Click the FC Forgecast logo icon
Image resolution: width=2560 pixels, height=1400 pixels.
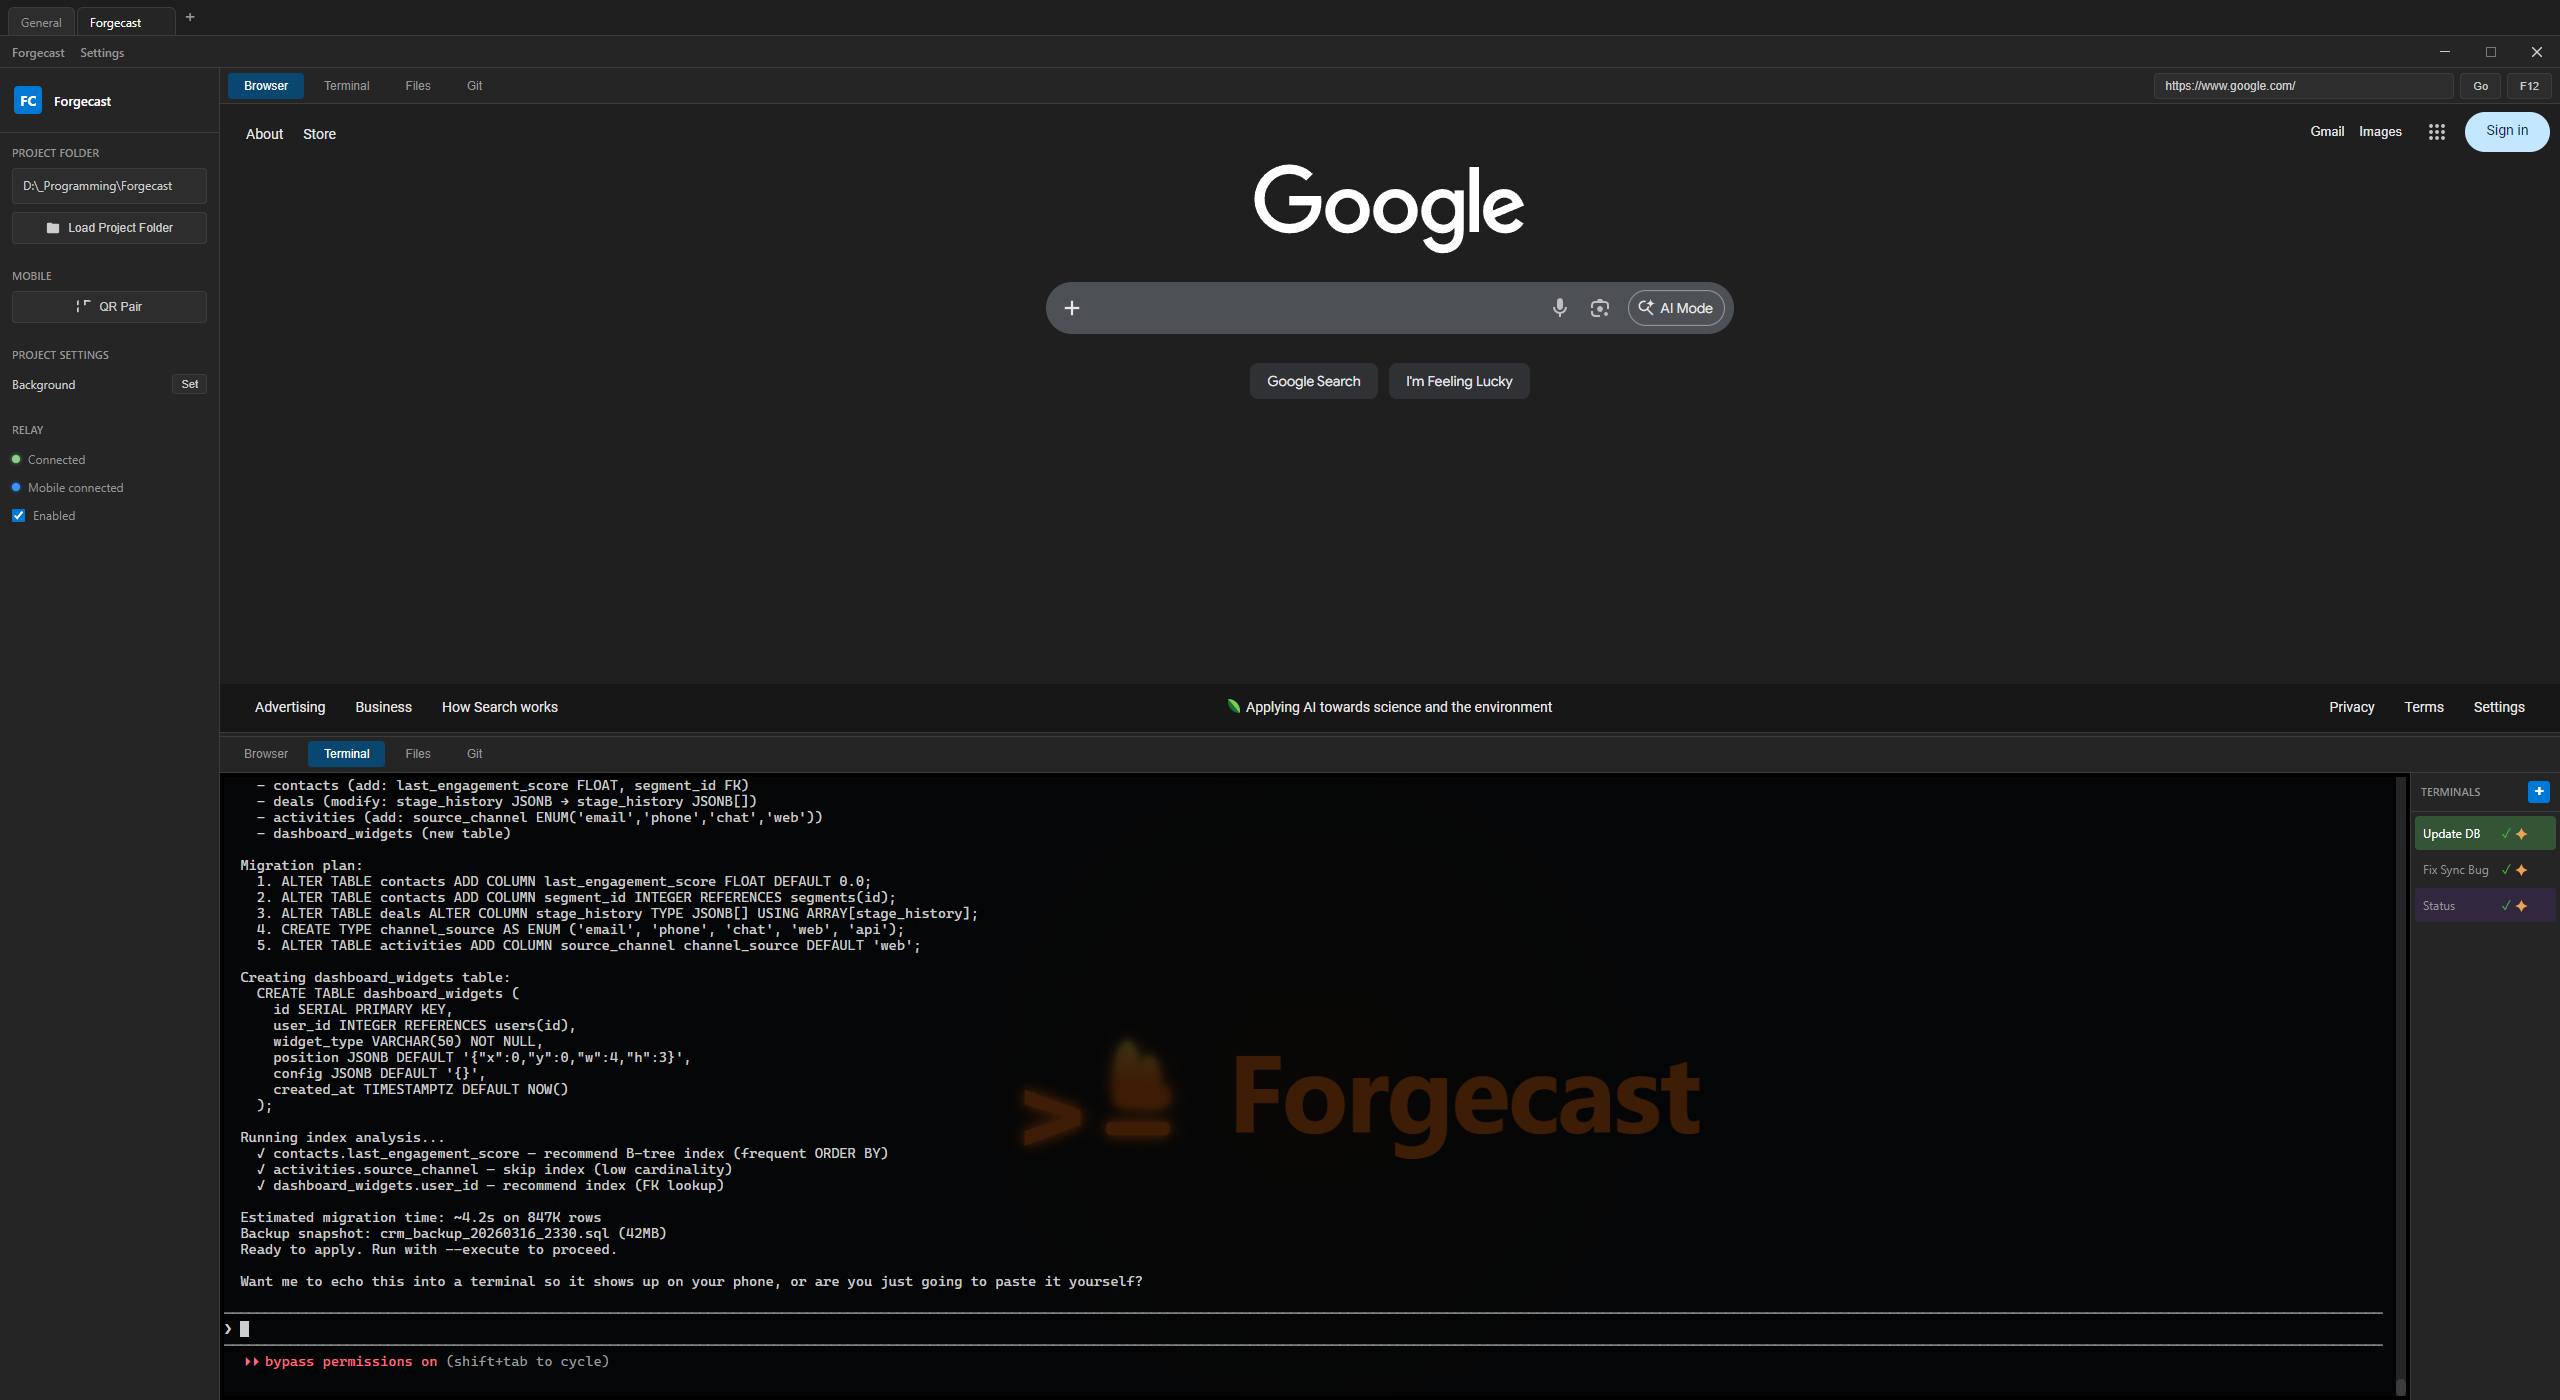tap(28, 100)
